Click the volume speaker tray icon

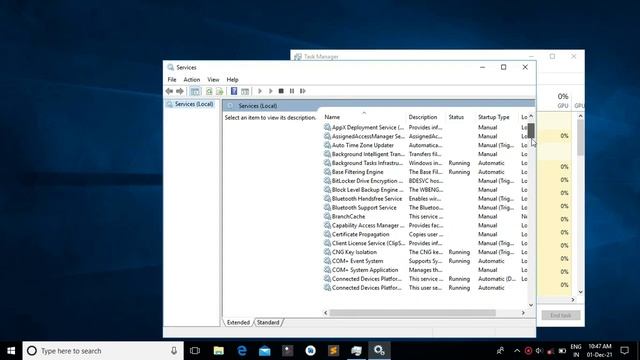point(539,351)
